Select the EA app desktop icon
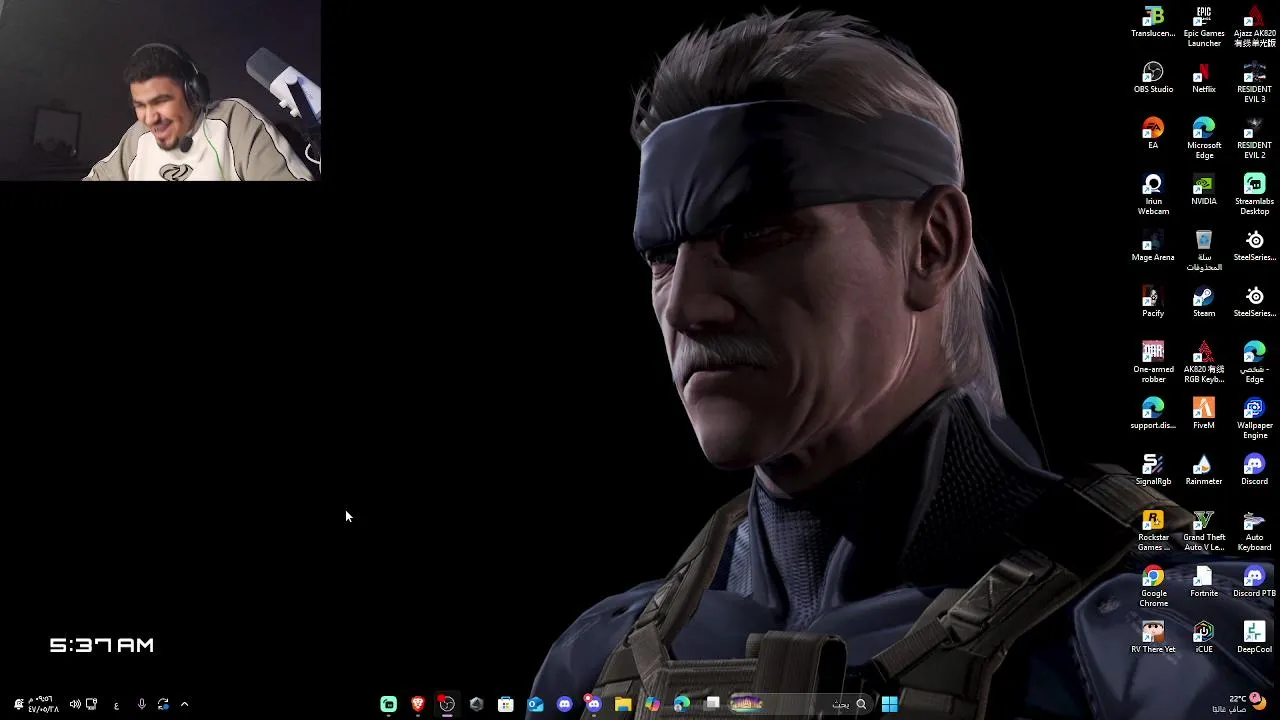Image resolution: width=1280 pixels, height=720 pixels. point(1153,134)
